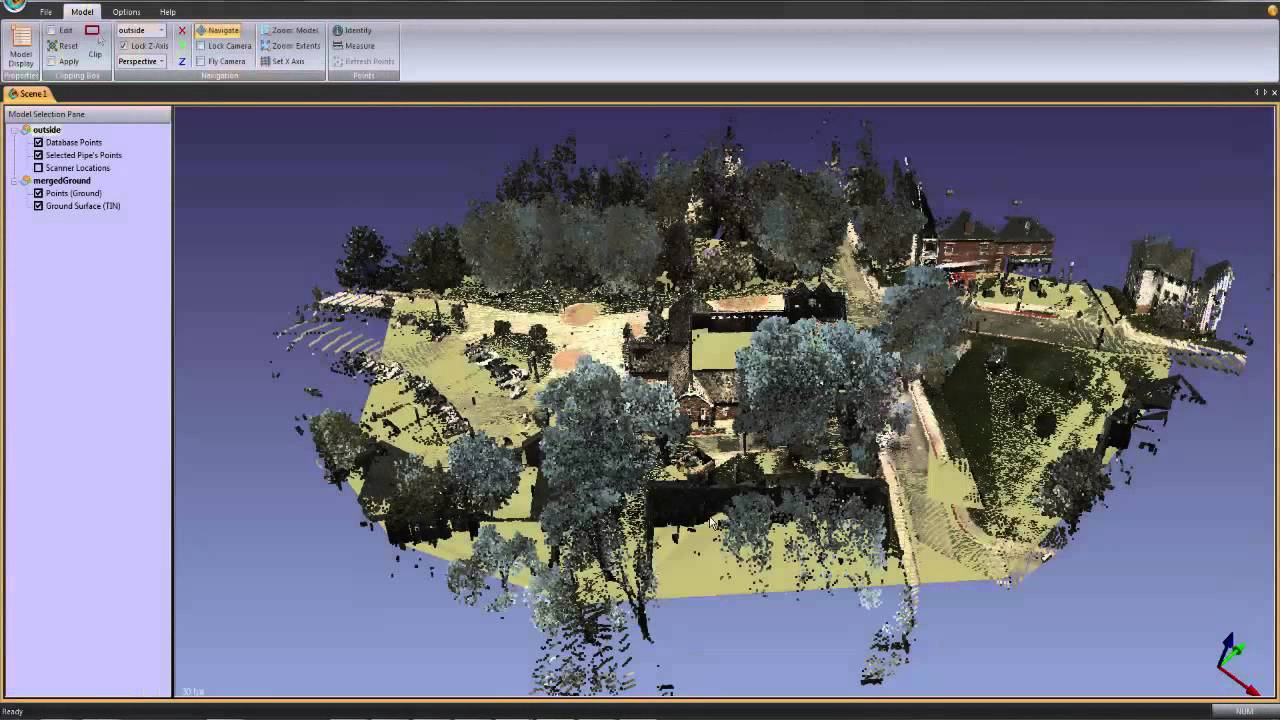Screen dimensions: 1280x720
Task: Click the red X axis view icon
Action: pyautogui.click(x=182, y=30)
